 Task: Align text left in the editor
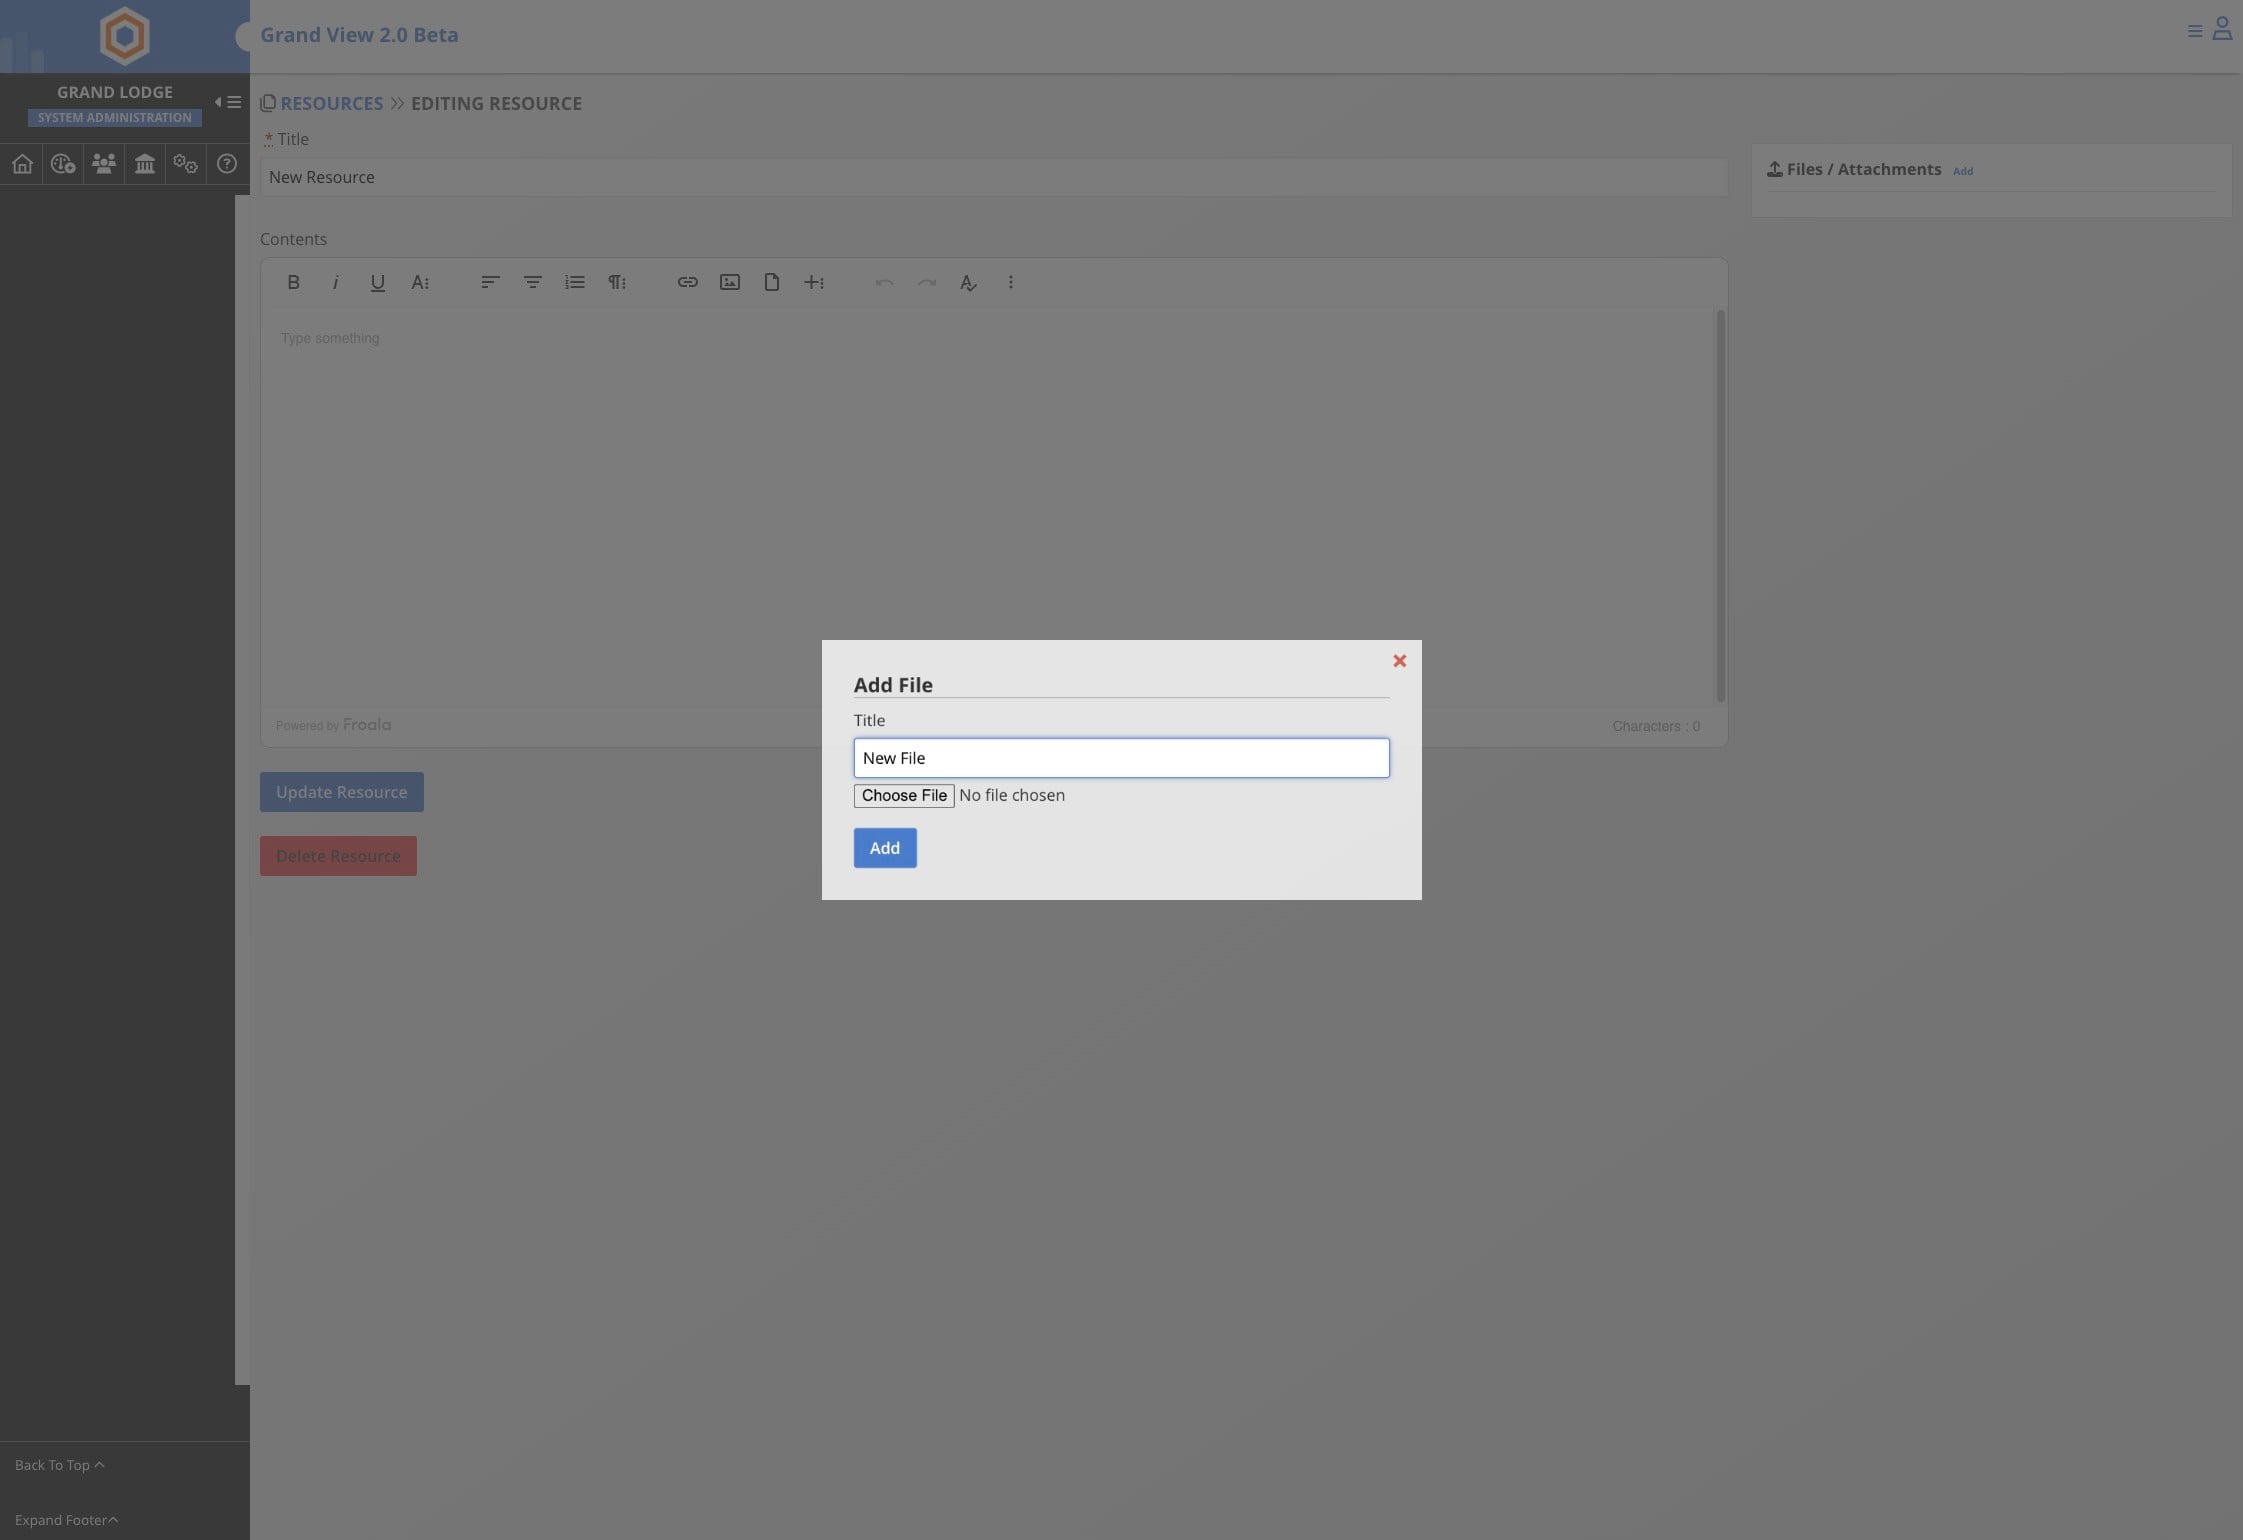coord(490,283)
